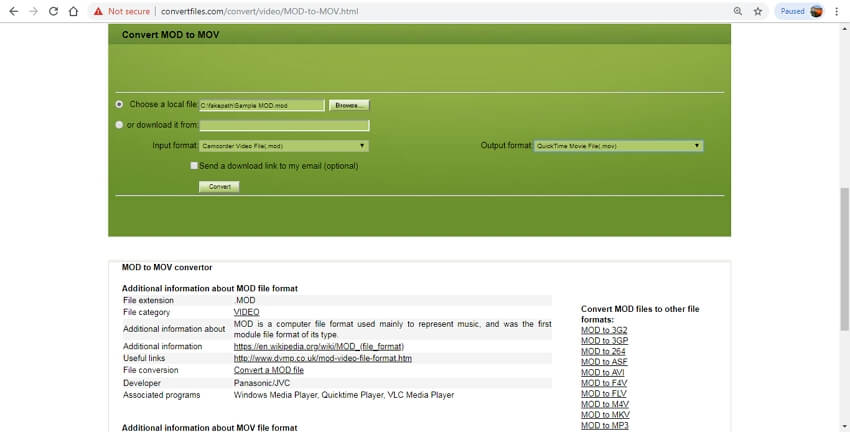Open the browser home page icon
Viewport: 850px width, 432px height.
(x=73, y=11)
